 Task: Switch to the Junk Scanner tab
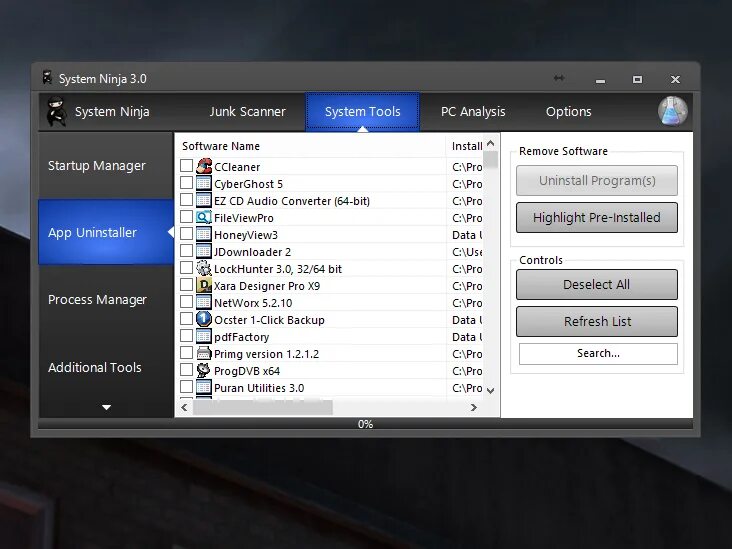[247, 112]
